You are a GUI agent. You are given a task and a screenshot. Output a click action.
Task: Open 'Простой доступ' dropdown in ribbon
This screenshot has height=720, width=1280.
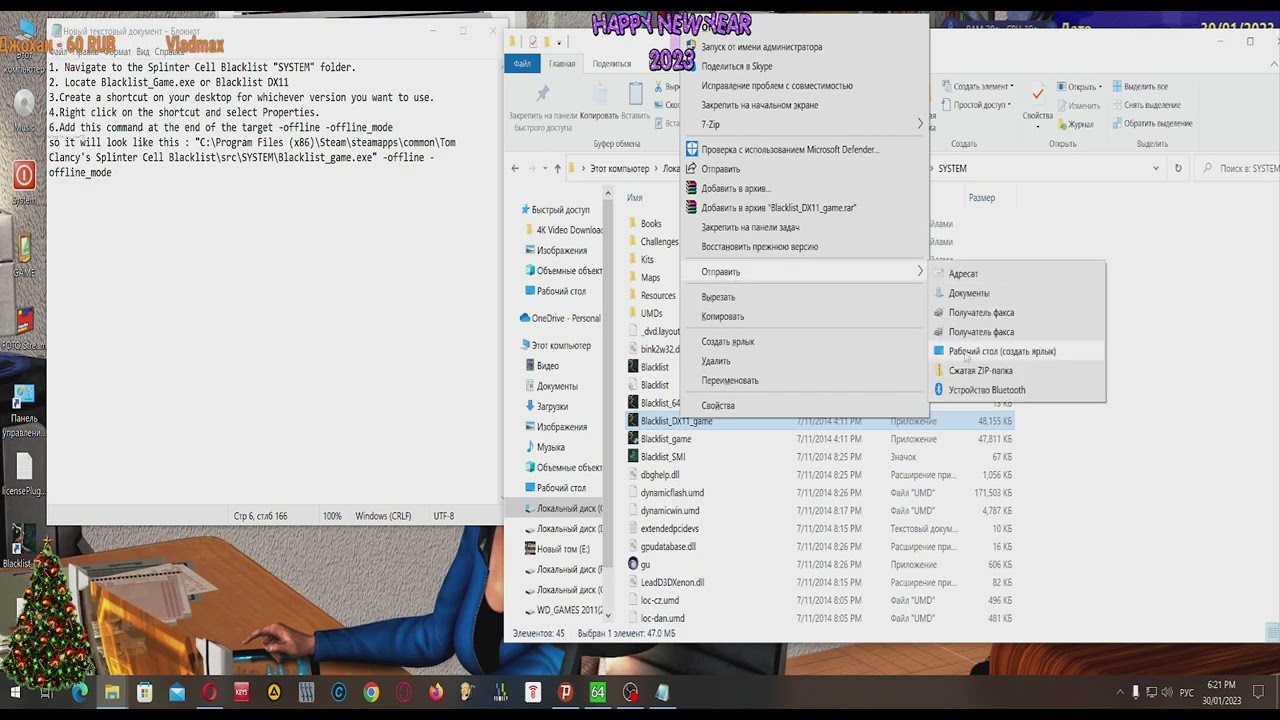(x=976, y=105)
